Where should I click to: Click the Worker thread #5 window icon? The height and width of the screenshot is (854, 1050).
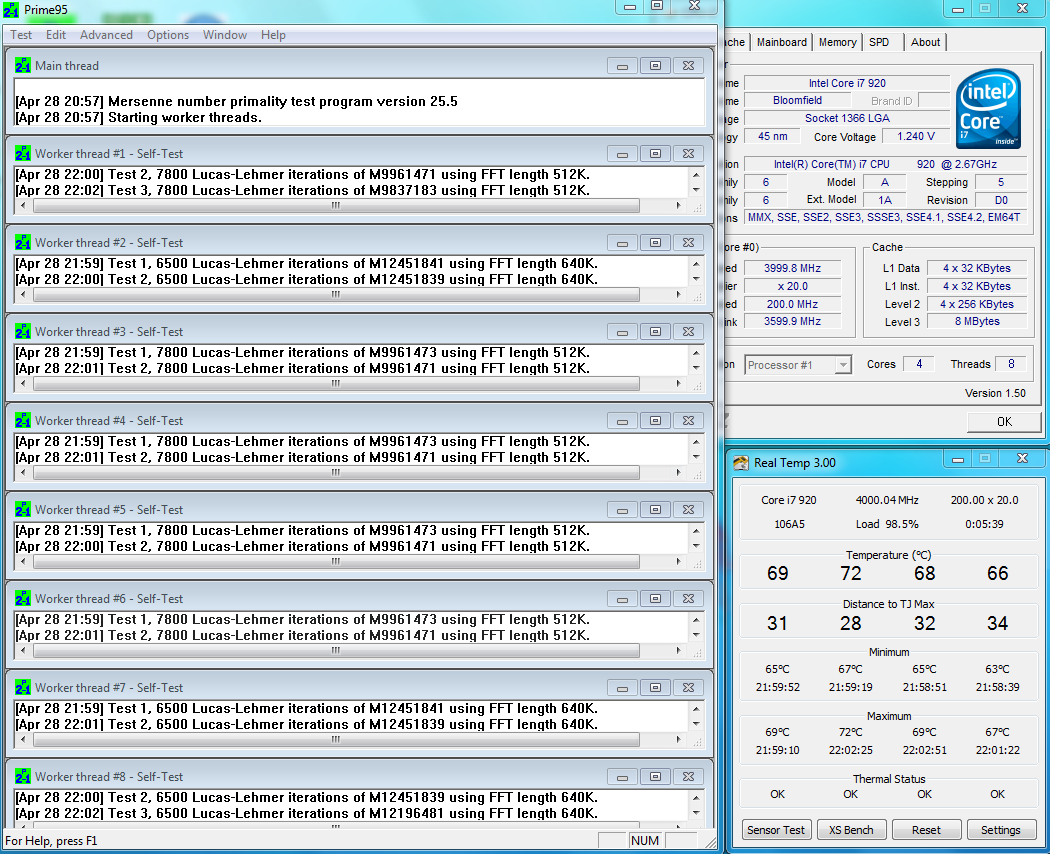[x=23, y=510]
